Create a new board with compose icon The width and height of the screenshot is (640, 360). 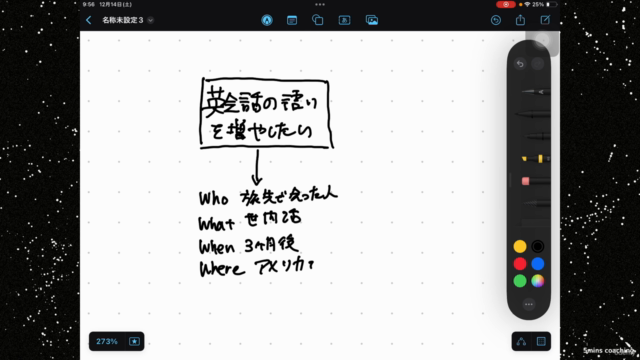tap(545, 20)
